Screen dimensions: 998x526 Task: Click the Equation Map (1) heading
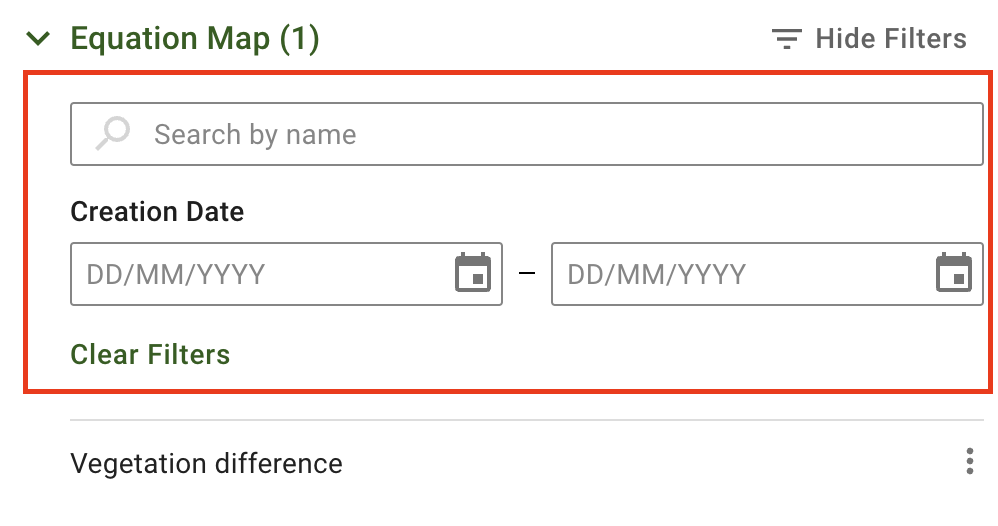pyautogui.click(x=194, y=39)
